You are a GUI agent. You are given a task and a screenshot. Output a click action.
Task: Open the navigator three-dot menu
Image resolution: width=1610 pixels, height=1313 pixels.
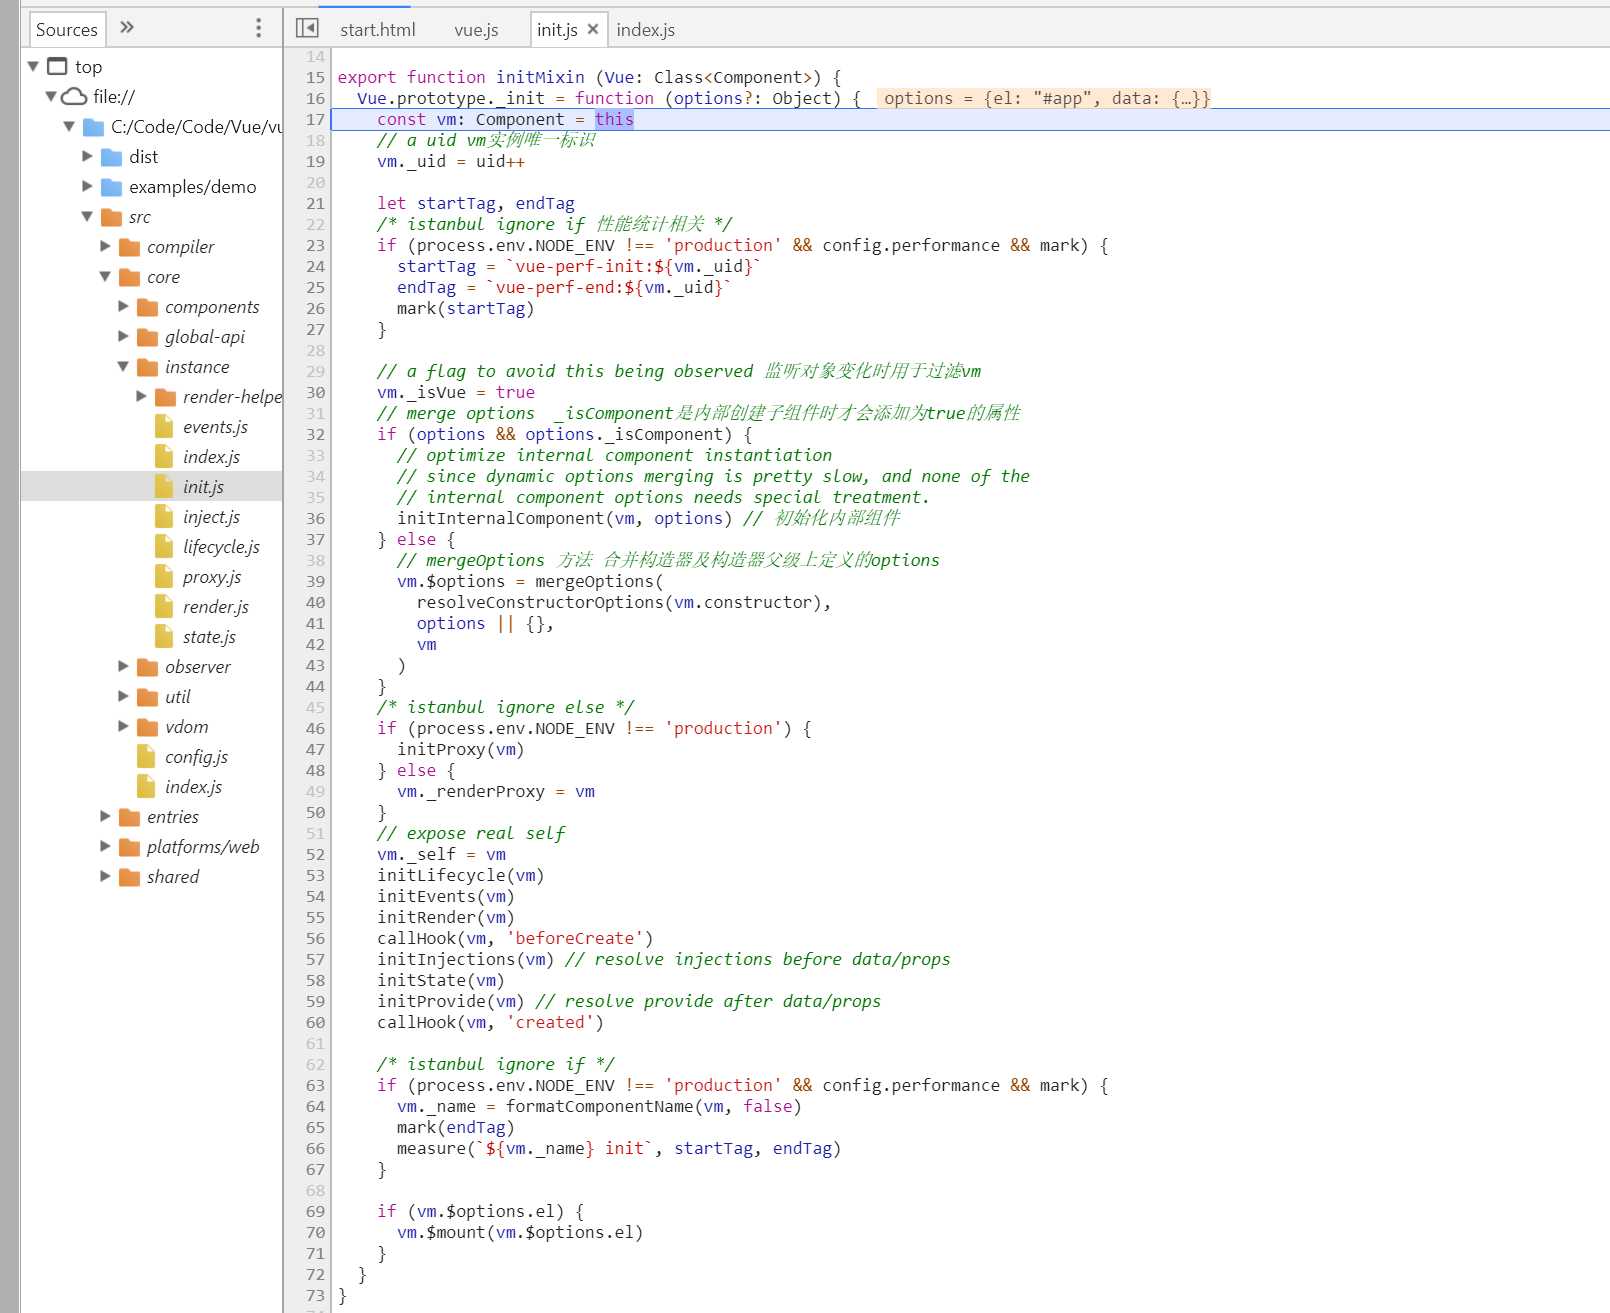(258, 28)
